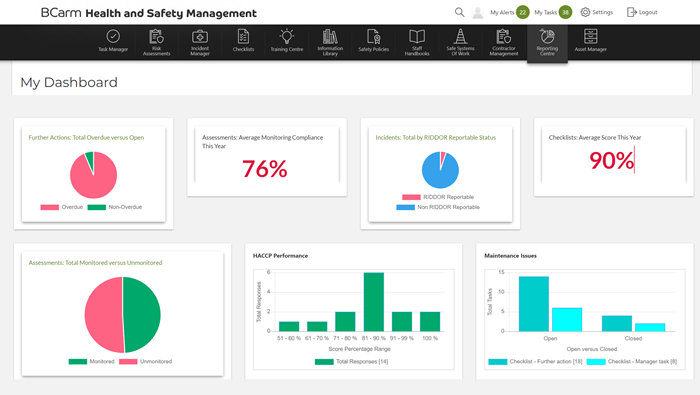The height and width of the screenshot is (395, 700).
Task: Toggle the Total Responses [14] legend swatch
Action: click(x=324, y=362)
